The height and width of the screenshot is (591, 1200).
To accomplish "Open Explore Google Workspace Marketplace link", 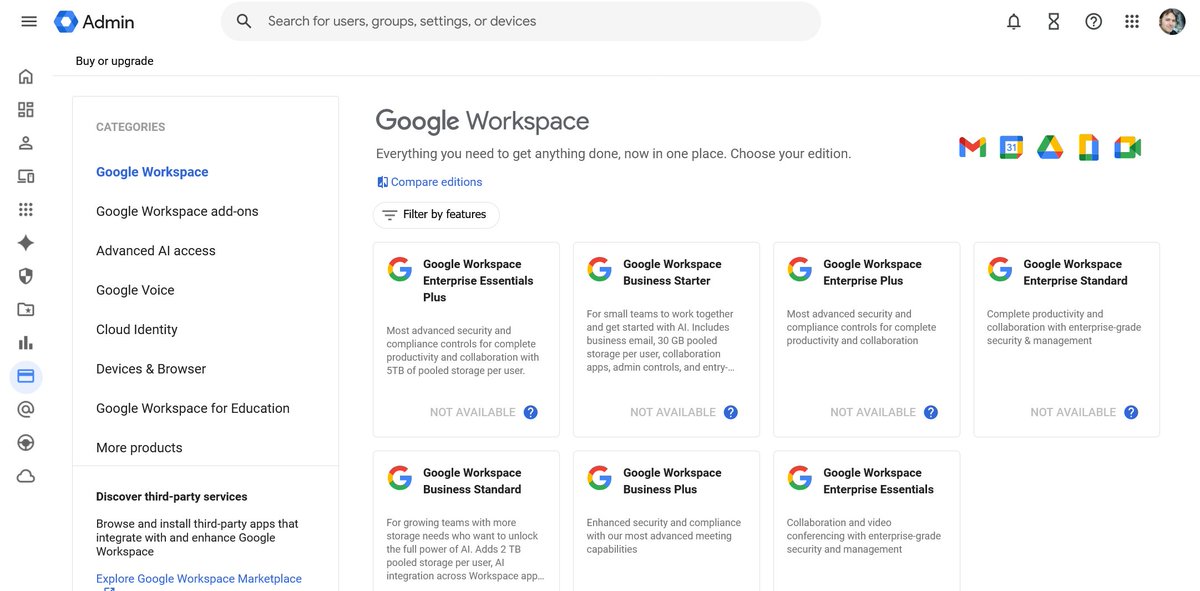I will [x=199, y=579].
